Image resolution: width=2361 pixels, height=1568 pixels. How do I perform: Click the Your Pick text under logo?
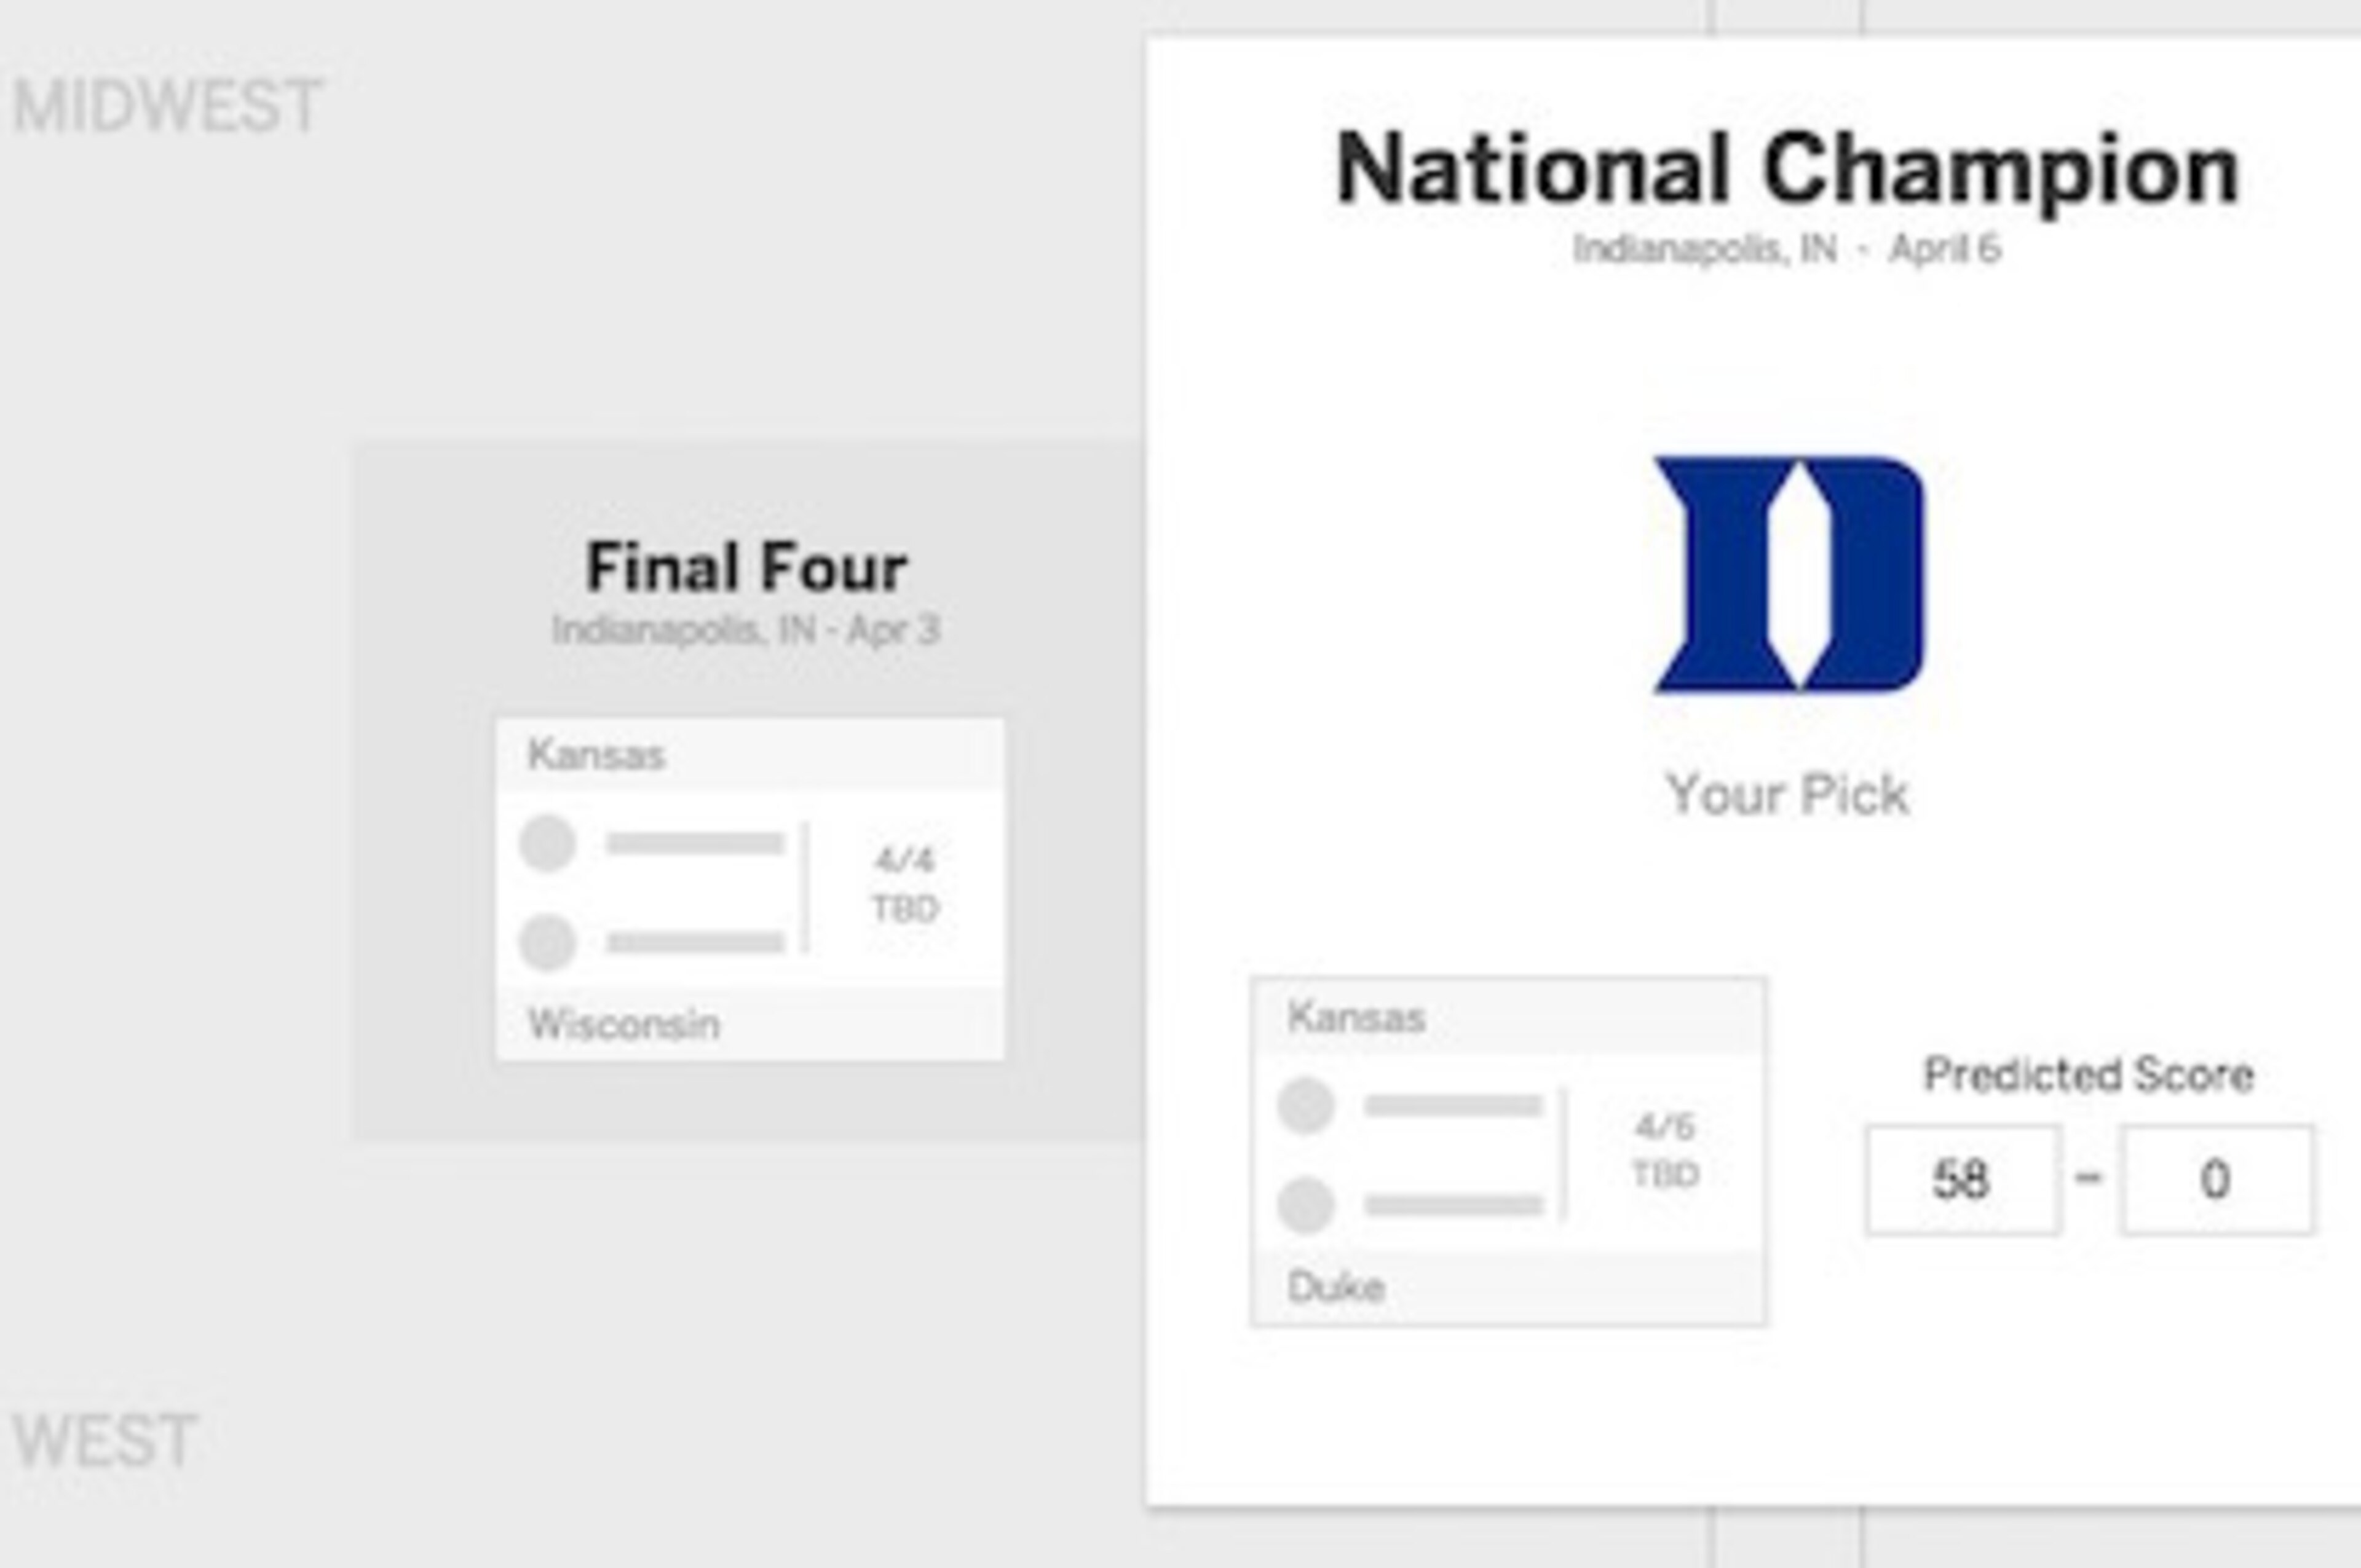click(x=1788, y=795)
